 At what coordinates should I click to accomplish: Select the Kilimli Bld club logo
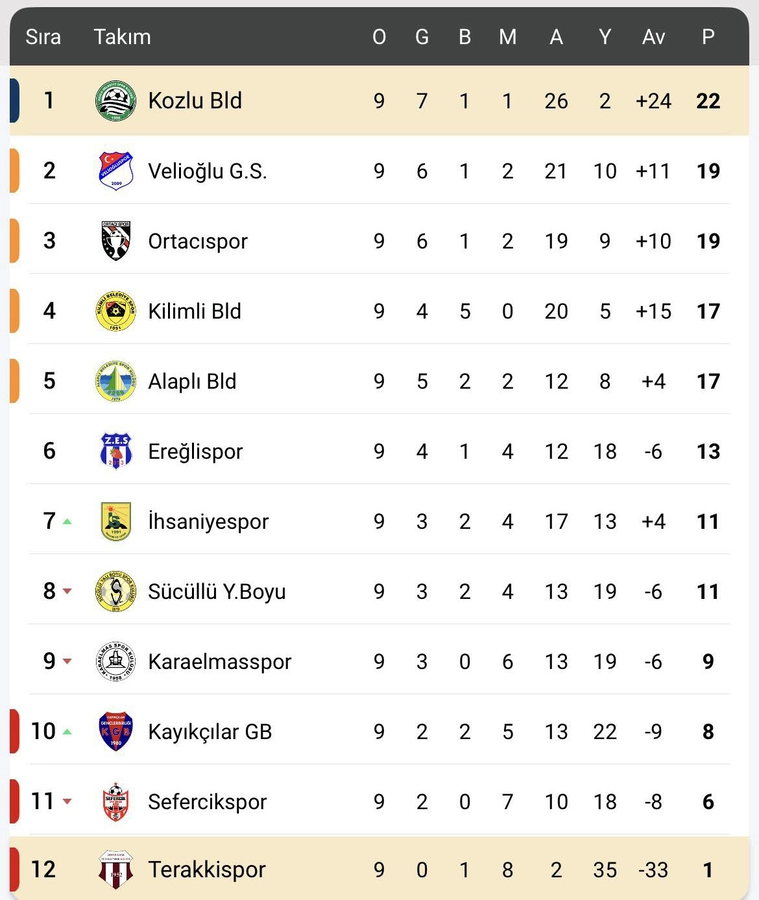point(115,311)
